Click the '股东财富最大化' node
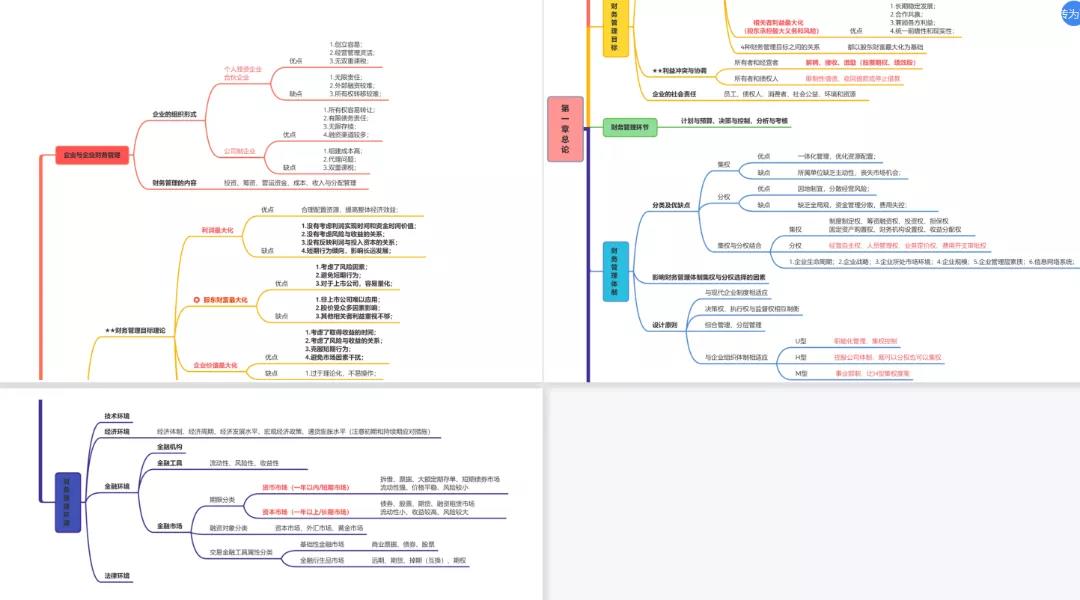The width and height of the screenshot is (1080, 600). point(225,300)
